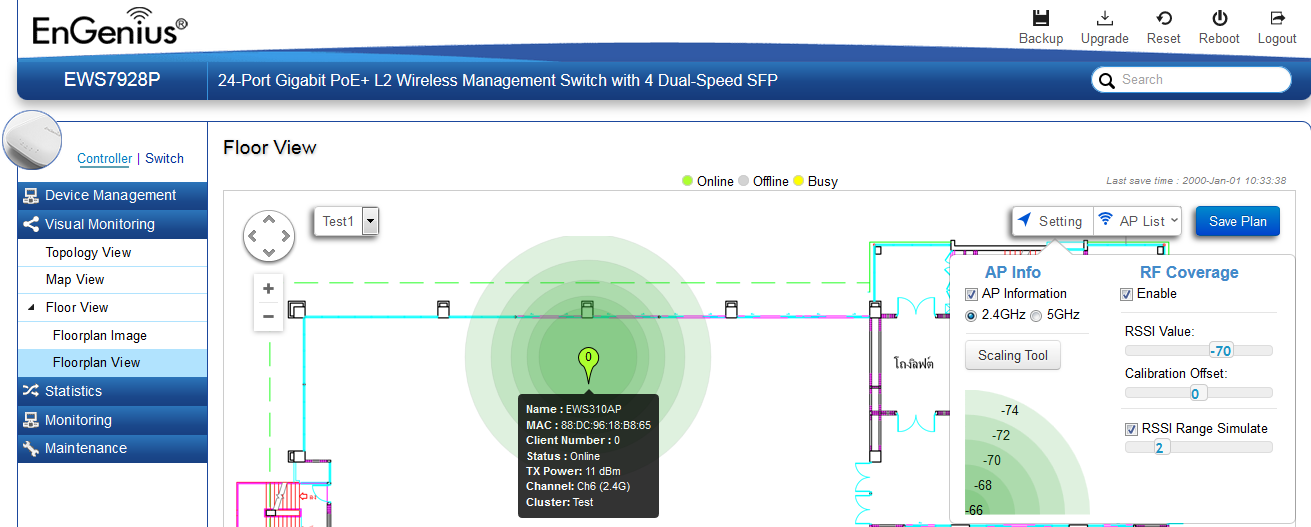Image resolution: width=1311 pixels, height=527 pixels.
Task: Zoom in with the plus button
Action: 268,289
